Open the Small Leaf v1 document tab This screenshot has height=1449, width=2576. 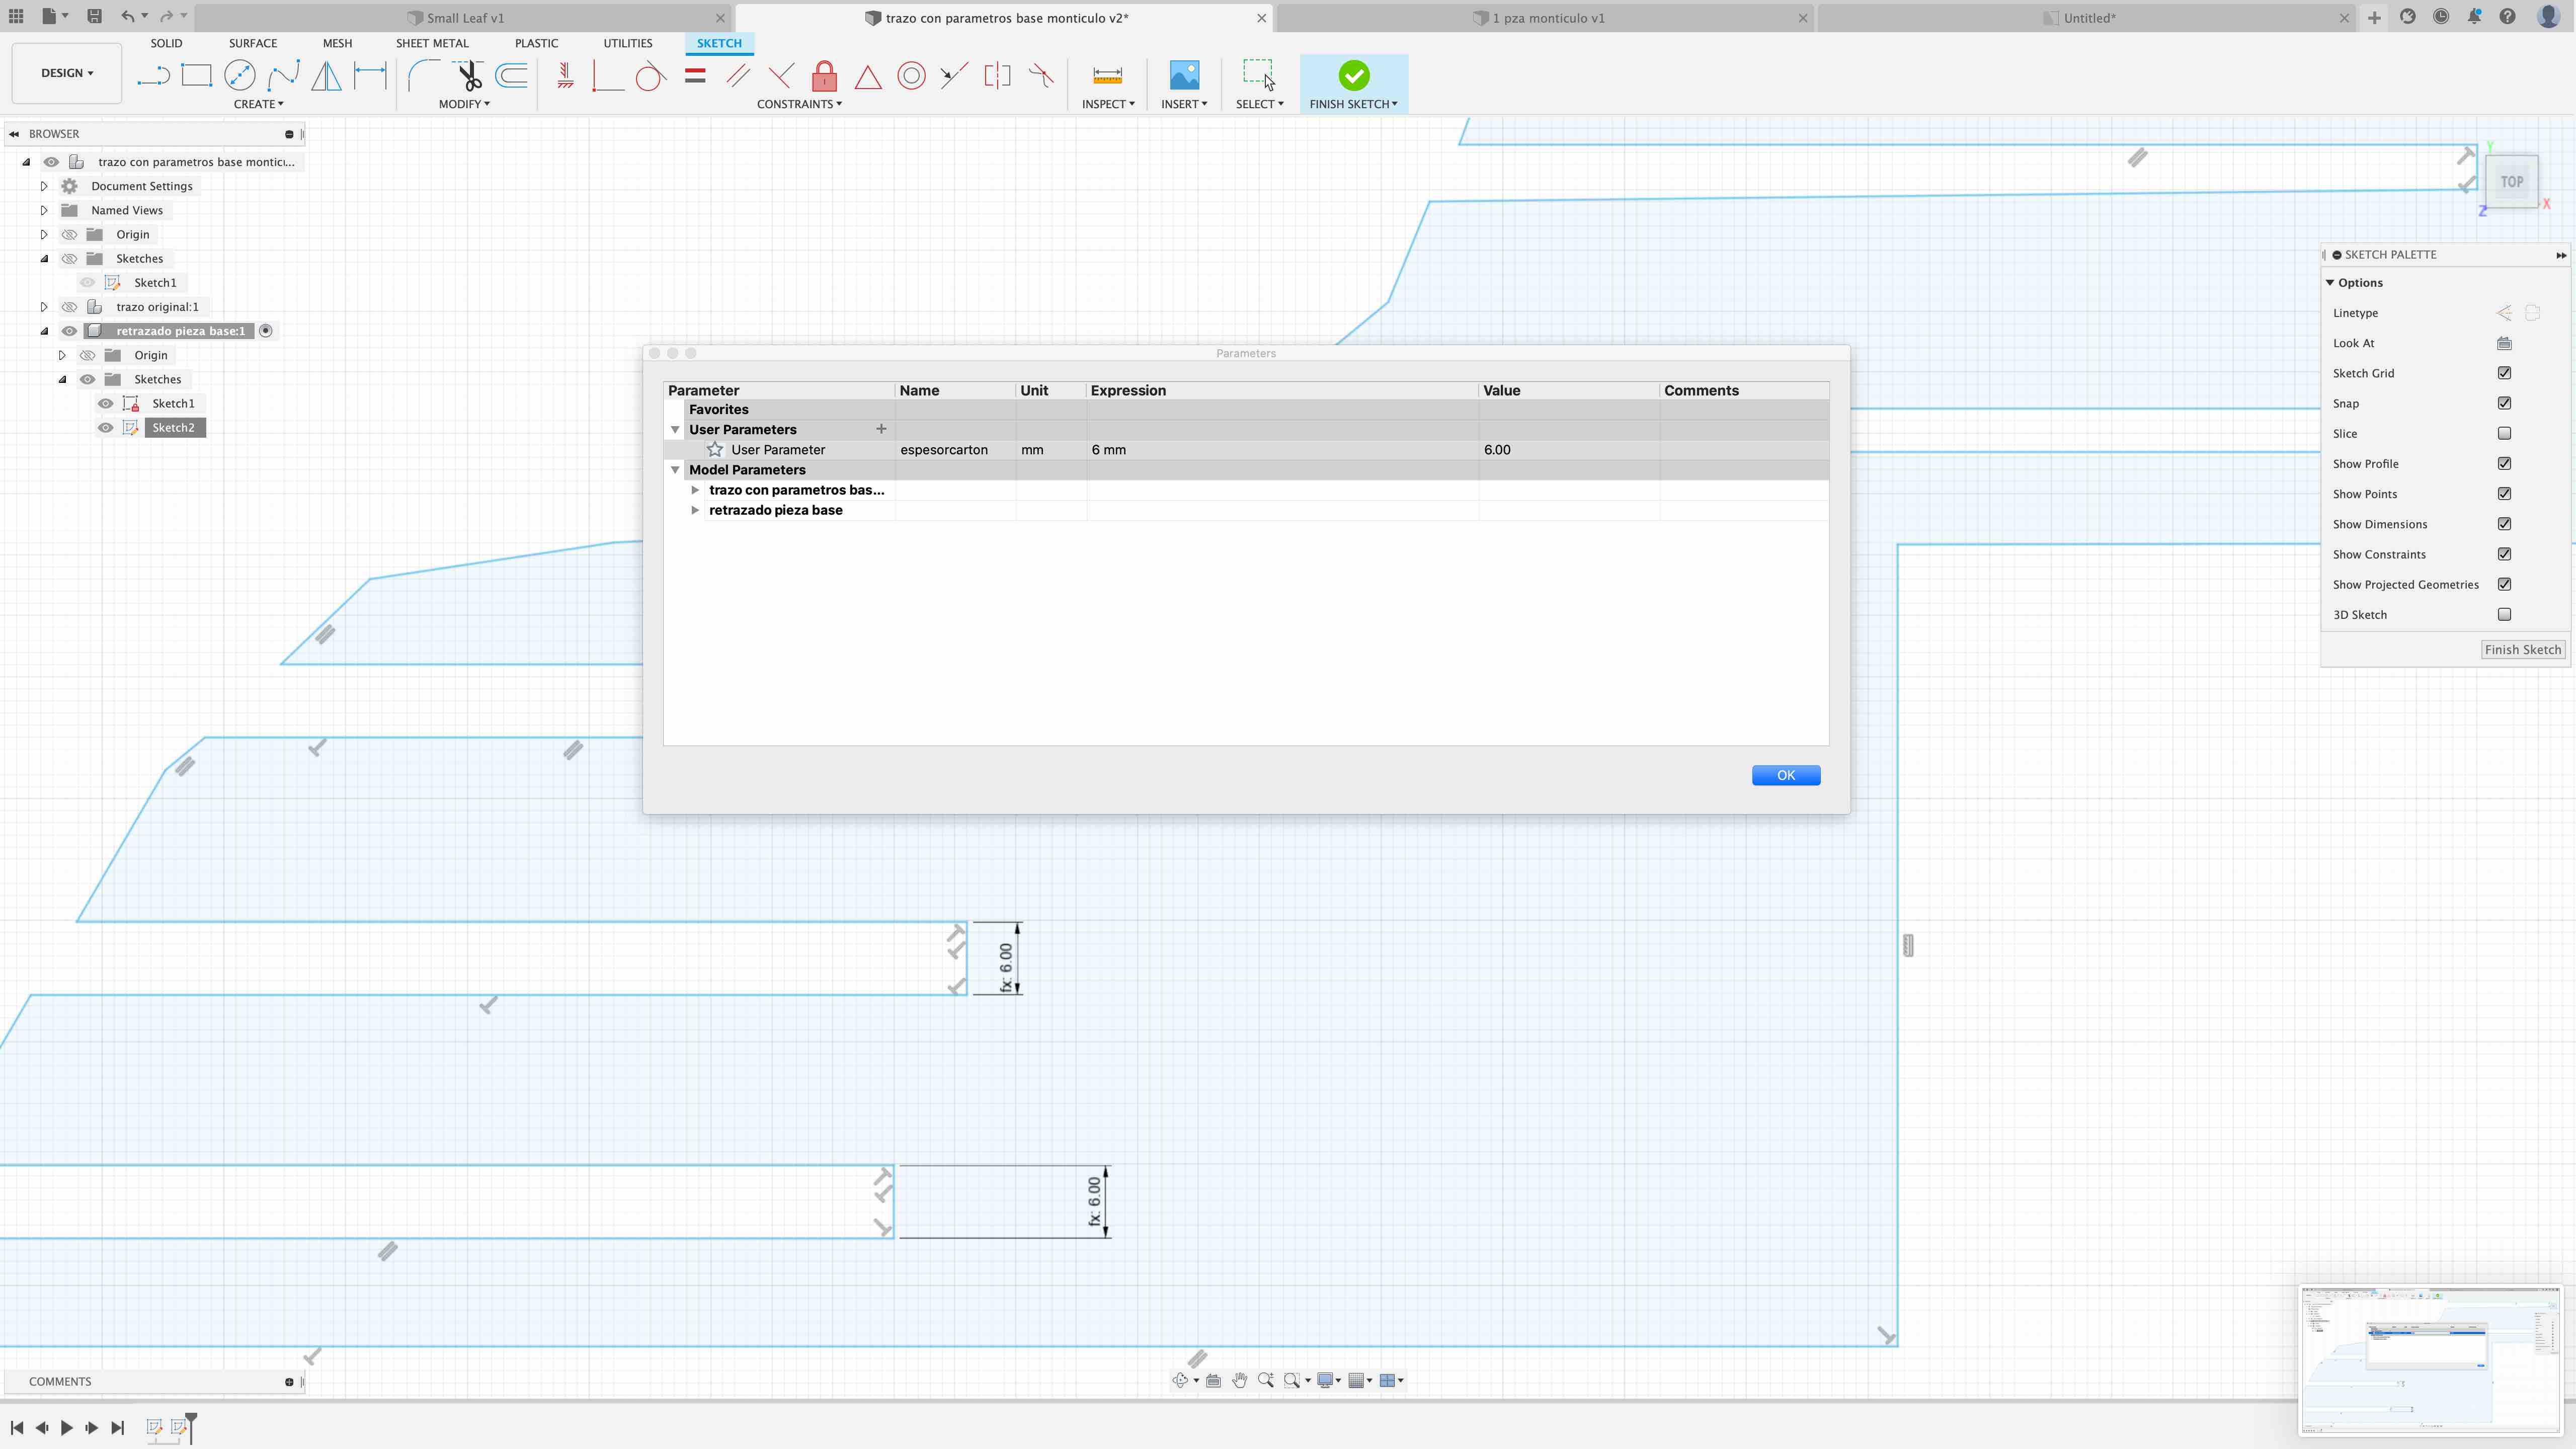464,18
